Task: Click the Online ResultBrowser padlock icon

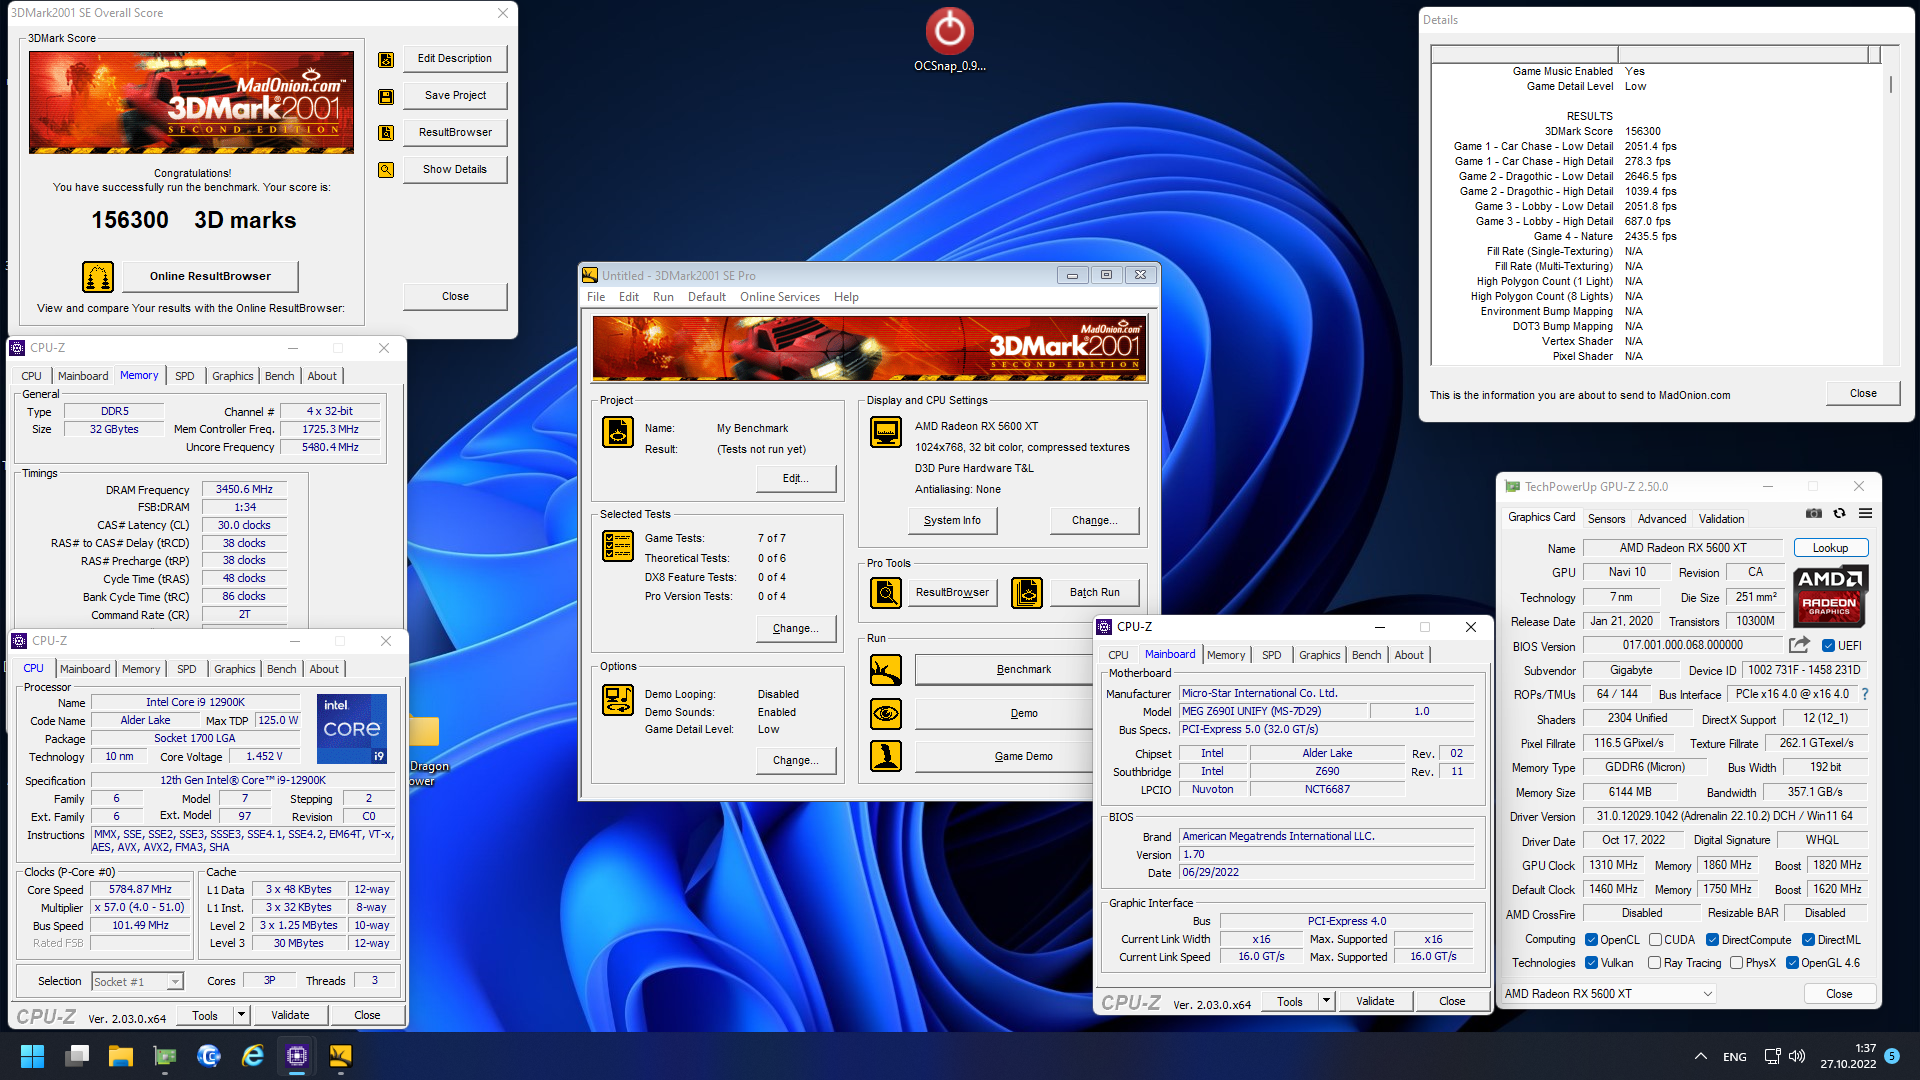Action: tap(98, 276)
